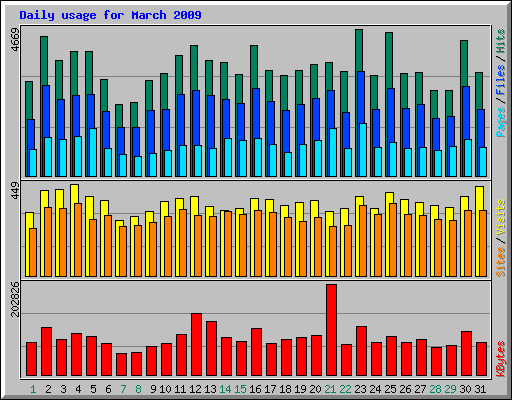Click the blue Files bar for day 16

(256, 113)
